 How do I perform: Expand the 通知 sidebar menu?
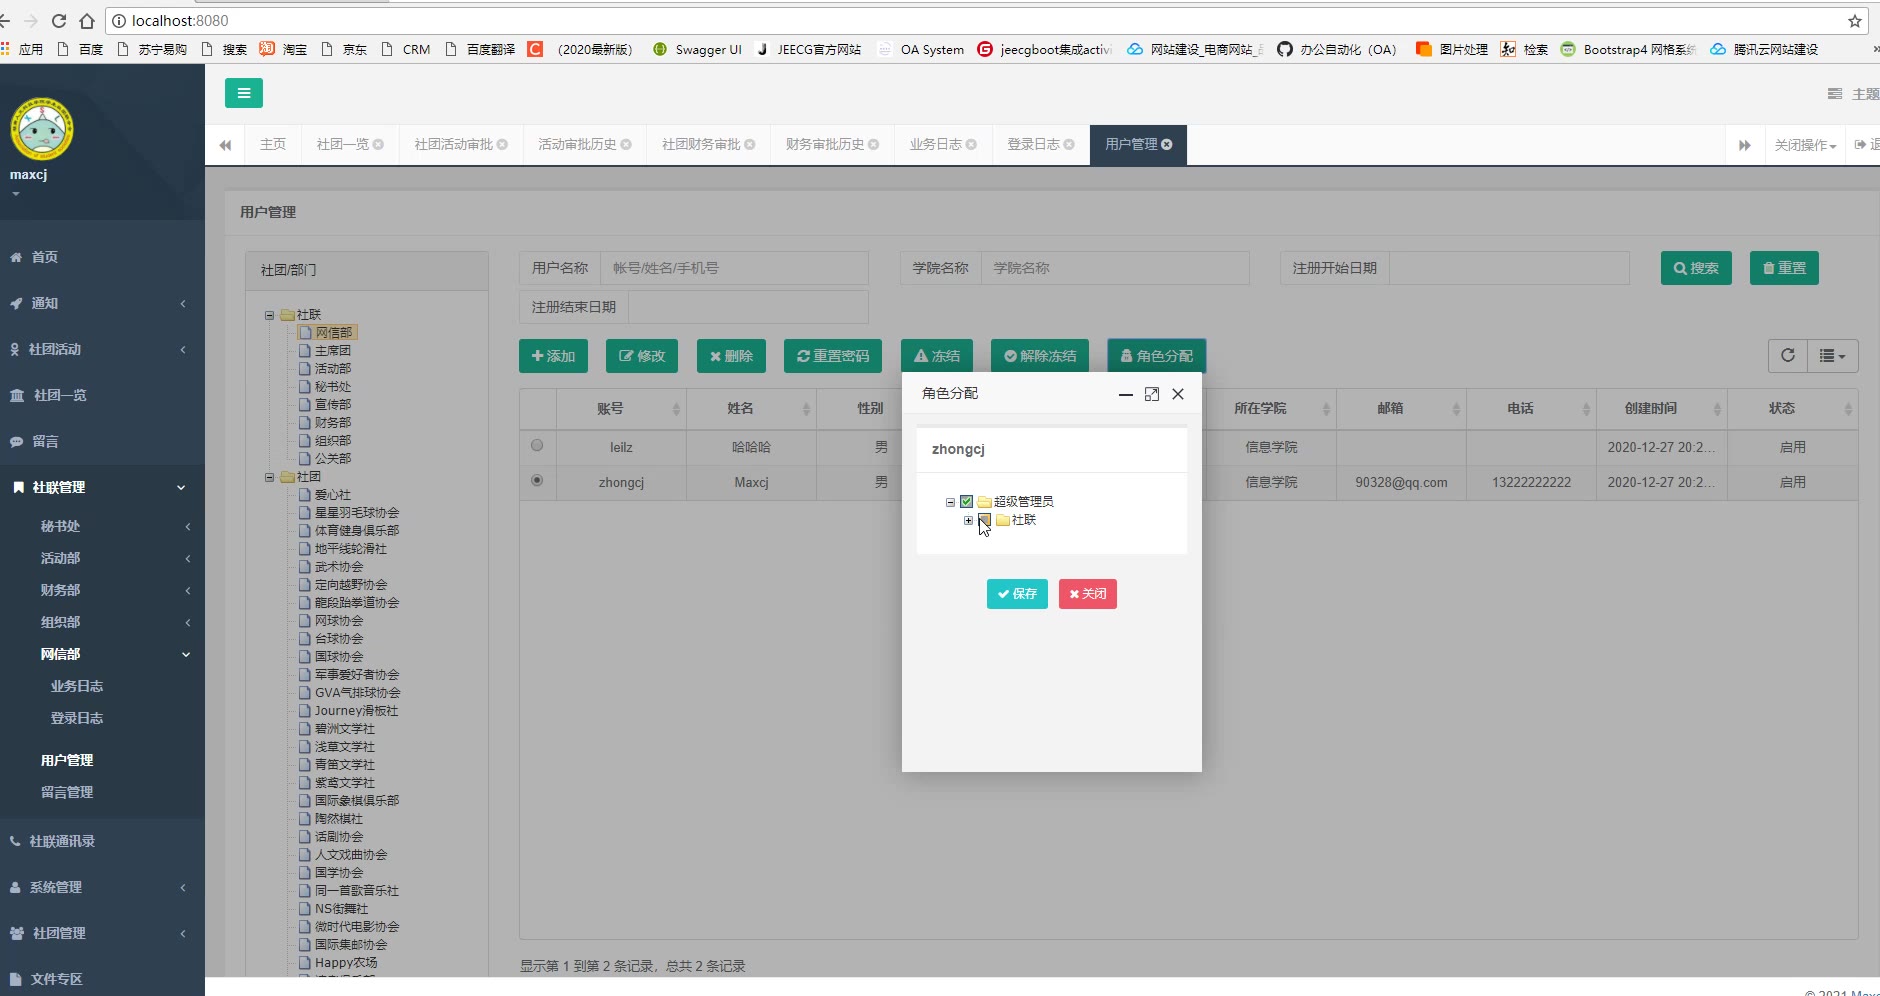coord(102,303)
